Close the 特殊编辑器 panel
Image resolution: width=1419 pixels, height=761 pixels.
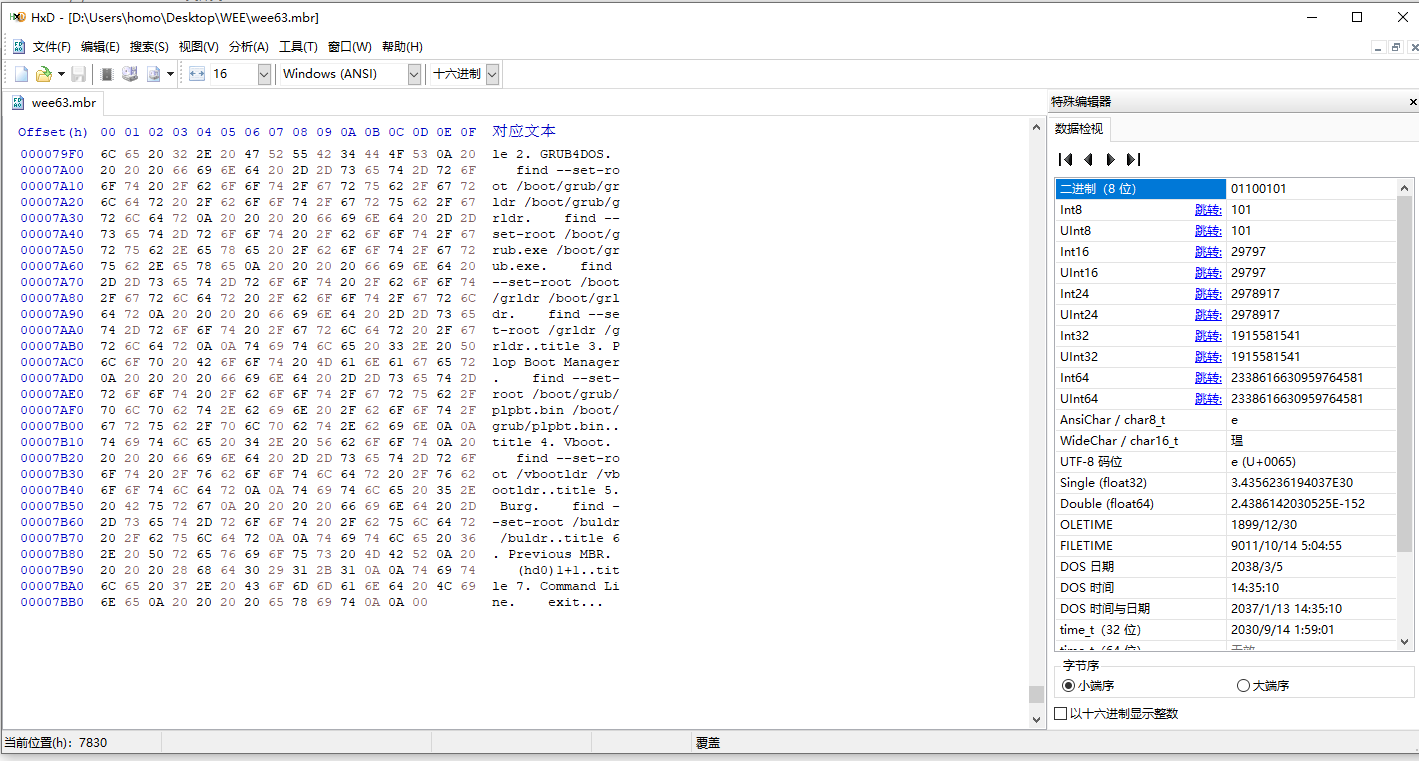tap(1412, 102)
